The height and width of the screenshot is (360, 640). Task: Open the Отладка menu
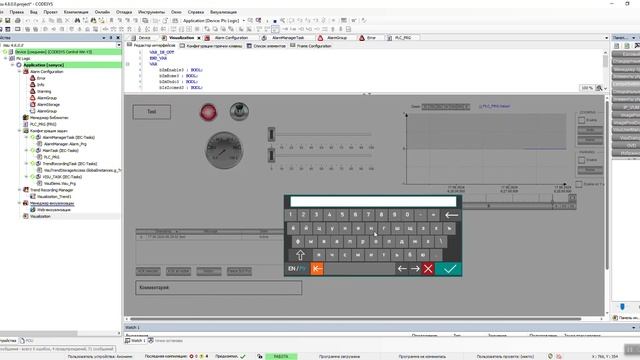coord(124,12)
